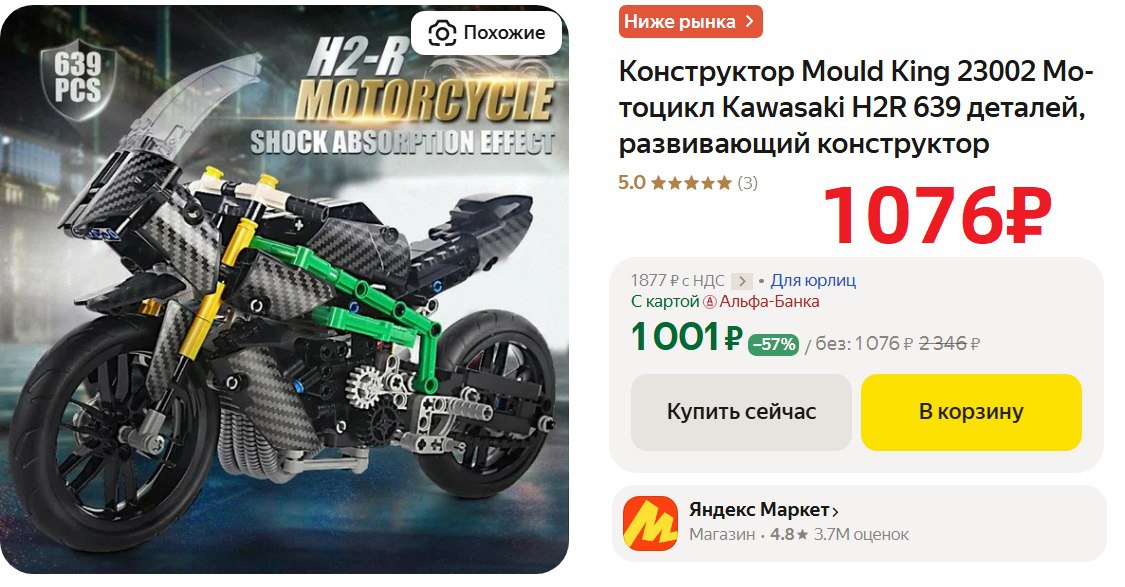Open the Яндекс Маркет store logo

coord(650,524)
